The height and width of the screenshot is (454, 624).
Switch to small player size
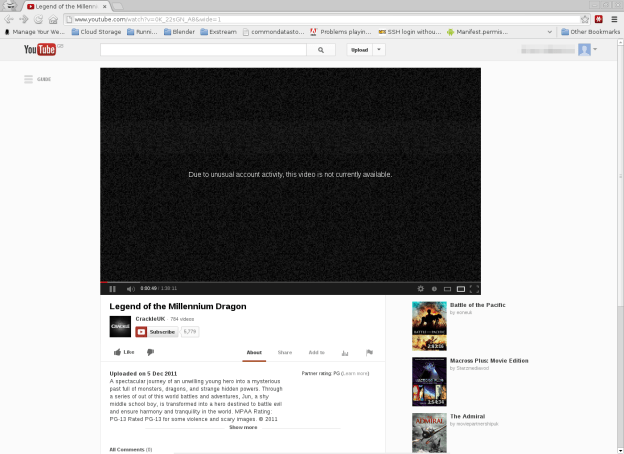(x=447, y=289)
